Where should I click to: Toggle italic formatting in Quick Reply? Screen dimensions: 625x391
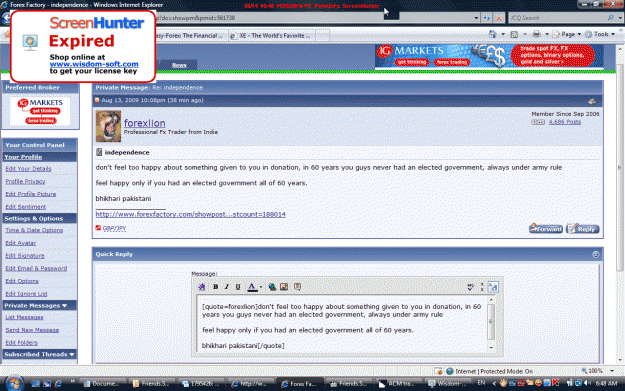(226, 287)
